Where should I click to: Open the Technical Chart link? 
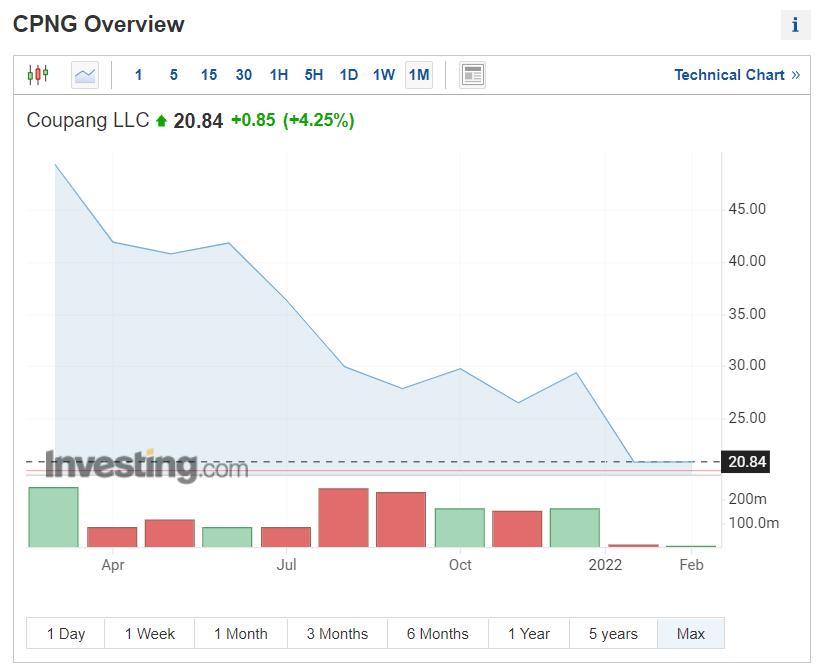coord(737,75)
